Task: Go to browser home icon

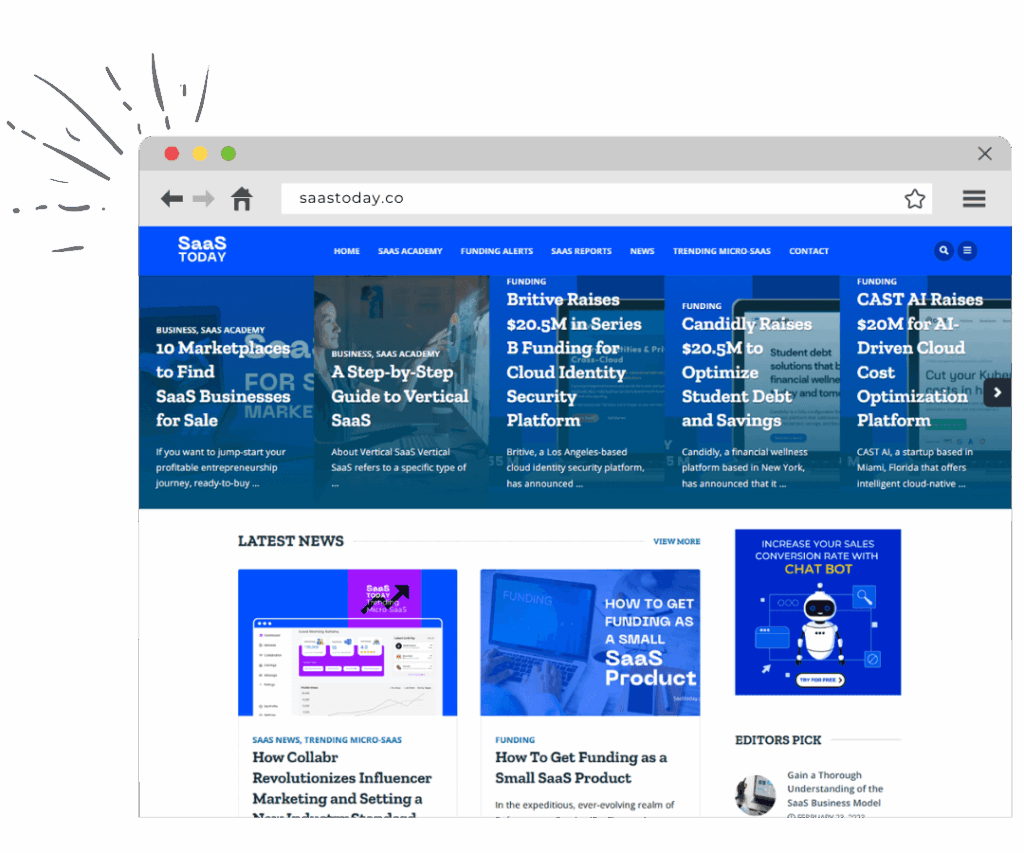Action: 242,199
